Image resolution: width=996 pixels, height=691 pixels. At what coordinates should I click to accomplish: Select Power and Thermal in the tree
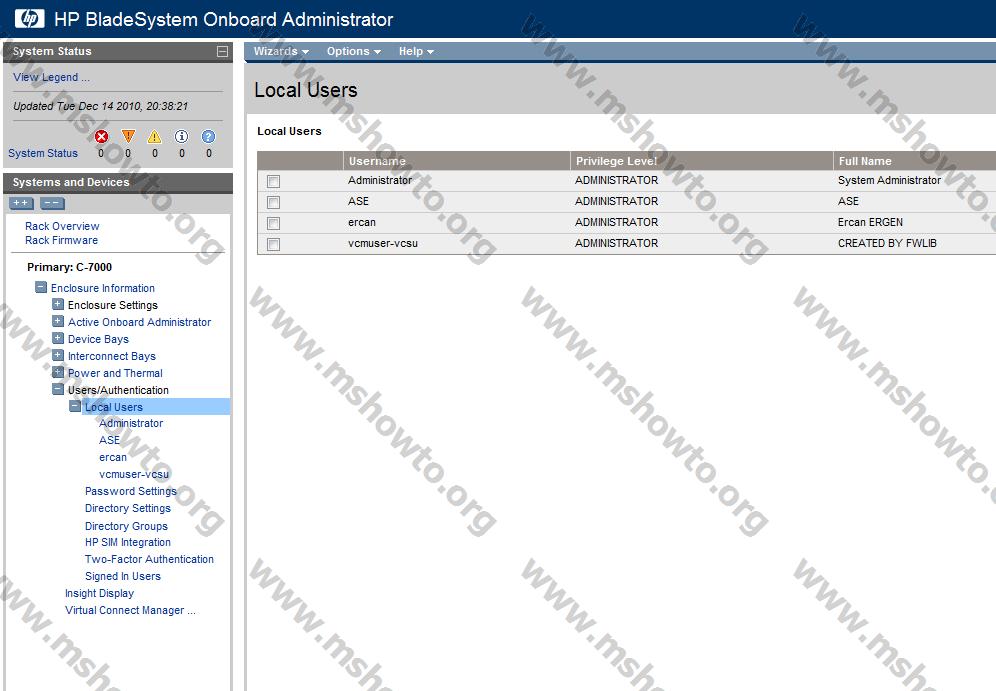[x=115, y=373]
